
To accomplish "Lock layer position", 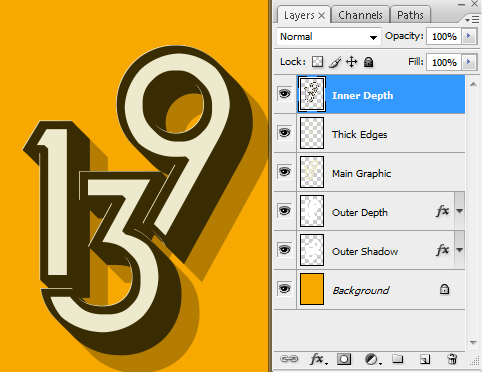I will (352, 62).
